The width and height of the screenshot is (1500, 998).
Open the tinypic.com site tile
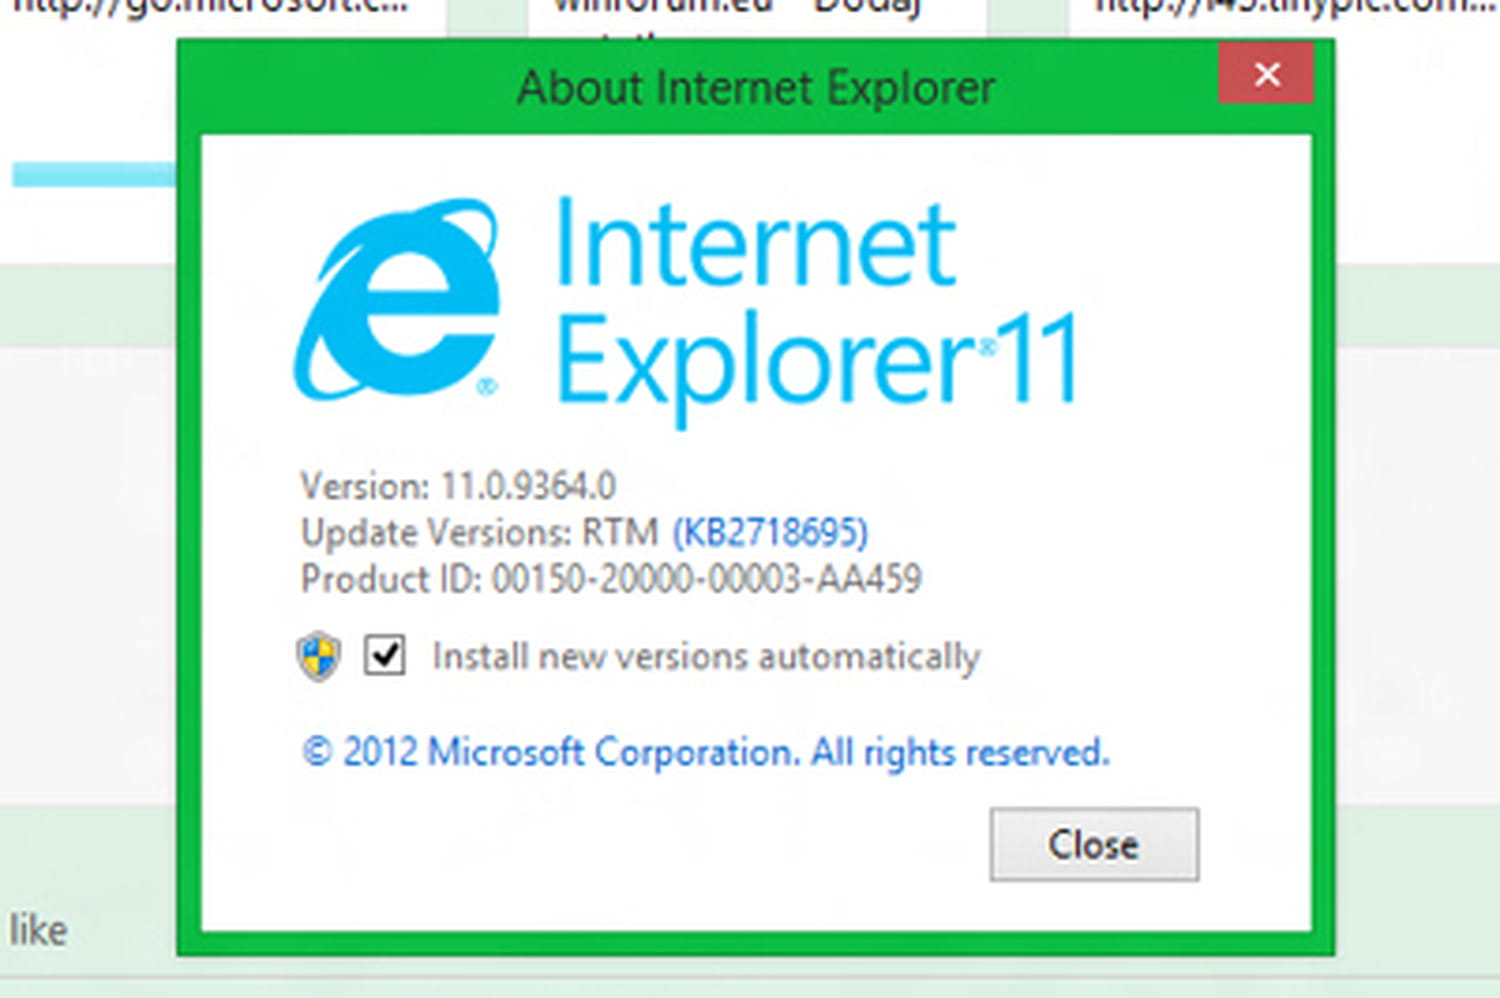pyautogui.click(x=1285, y=10)
